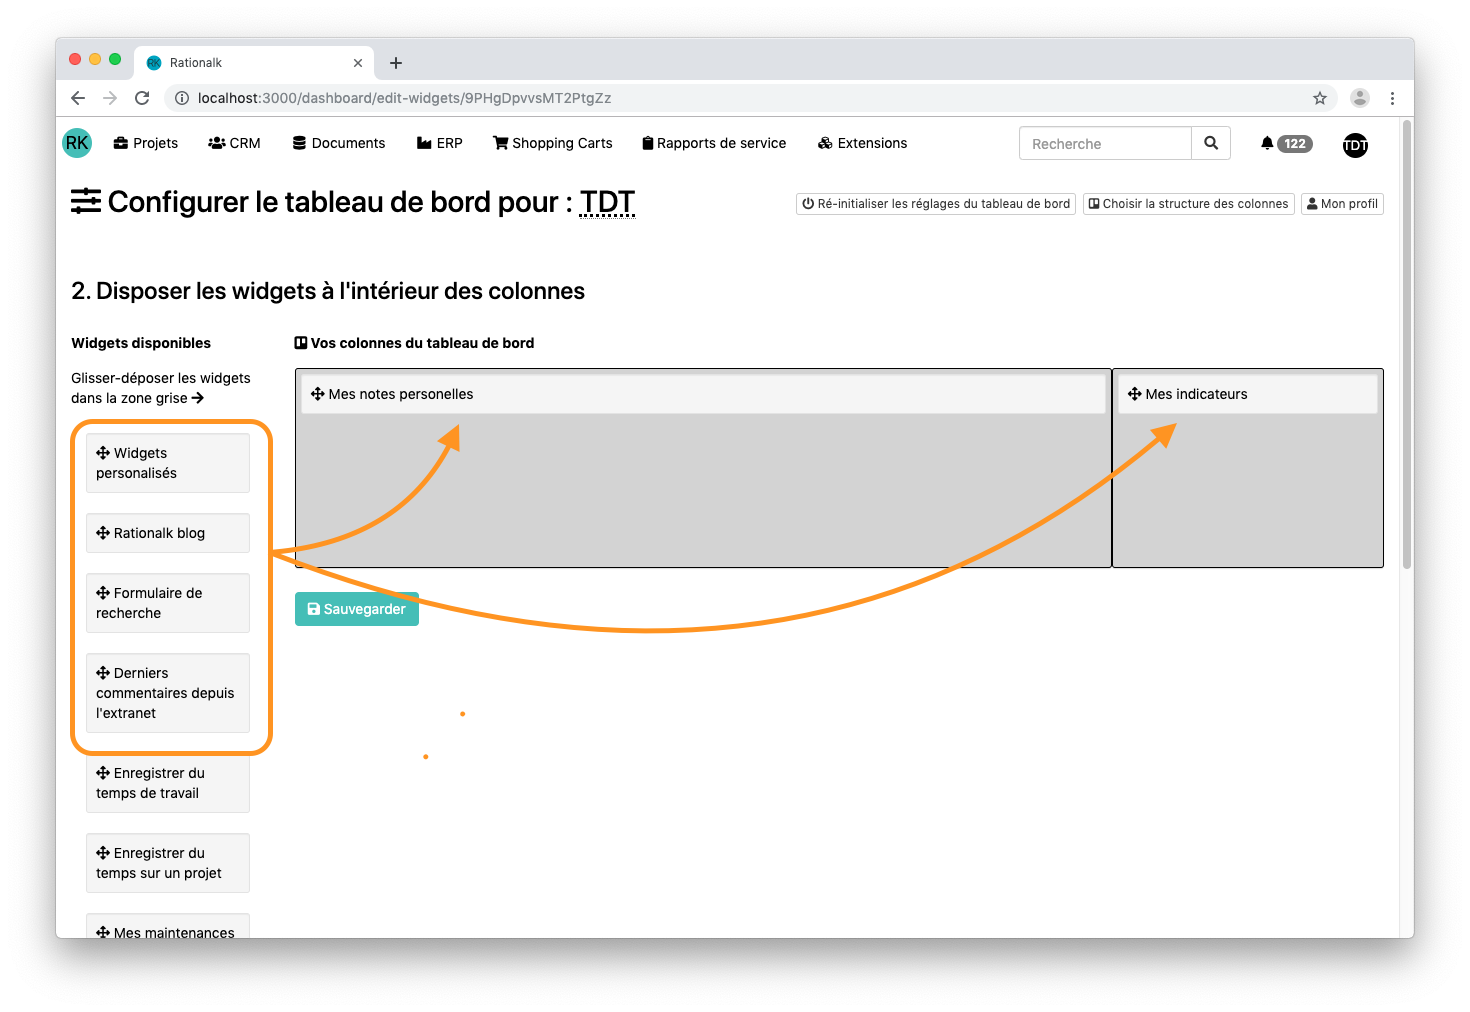Reload the page in the browser

[x=142, y=98]
